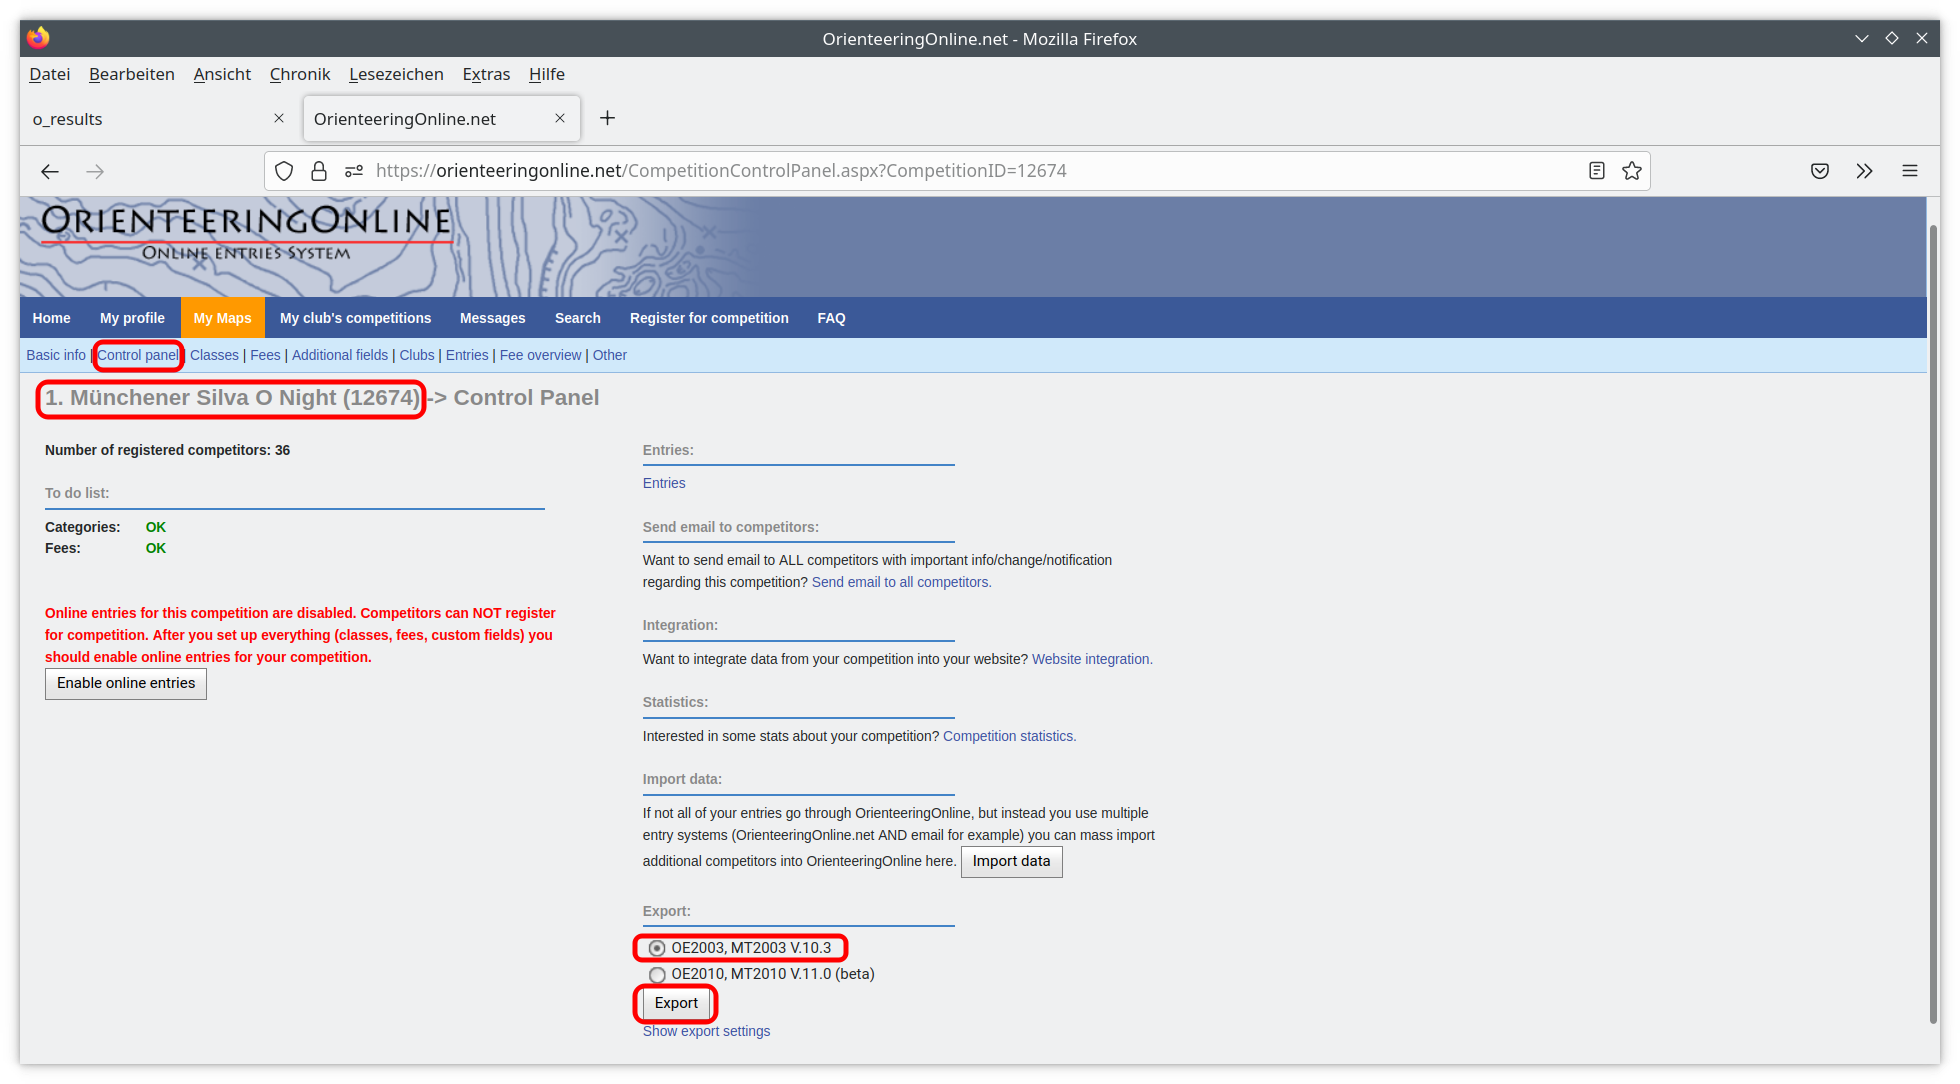
Task: Open the Clubs submenu link
Action: [x=417, y=355]
